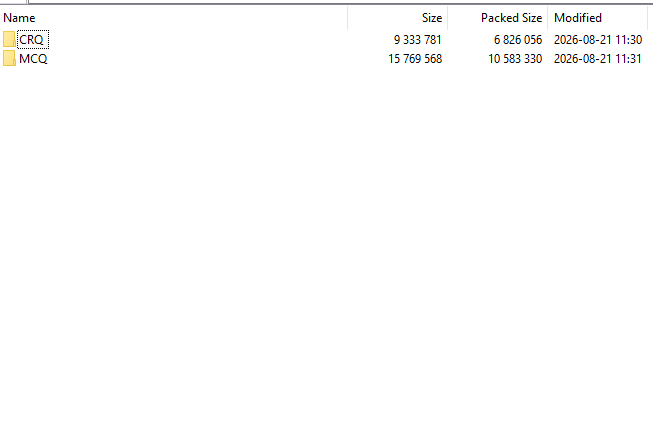Select the CRQ folder icon
The width and height of the screenshot is (653, 431).
[9, 40]
